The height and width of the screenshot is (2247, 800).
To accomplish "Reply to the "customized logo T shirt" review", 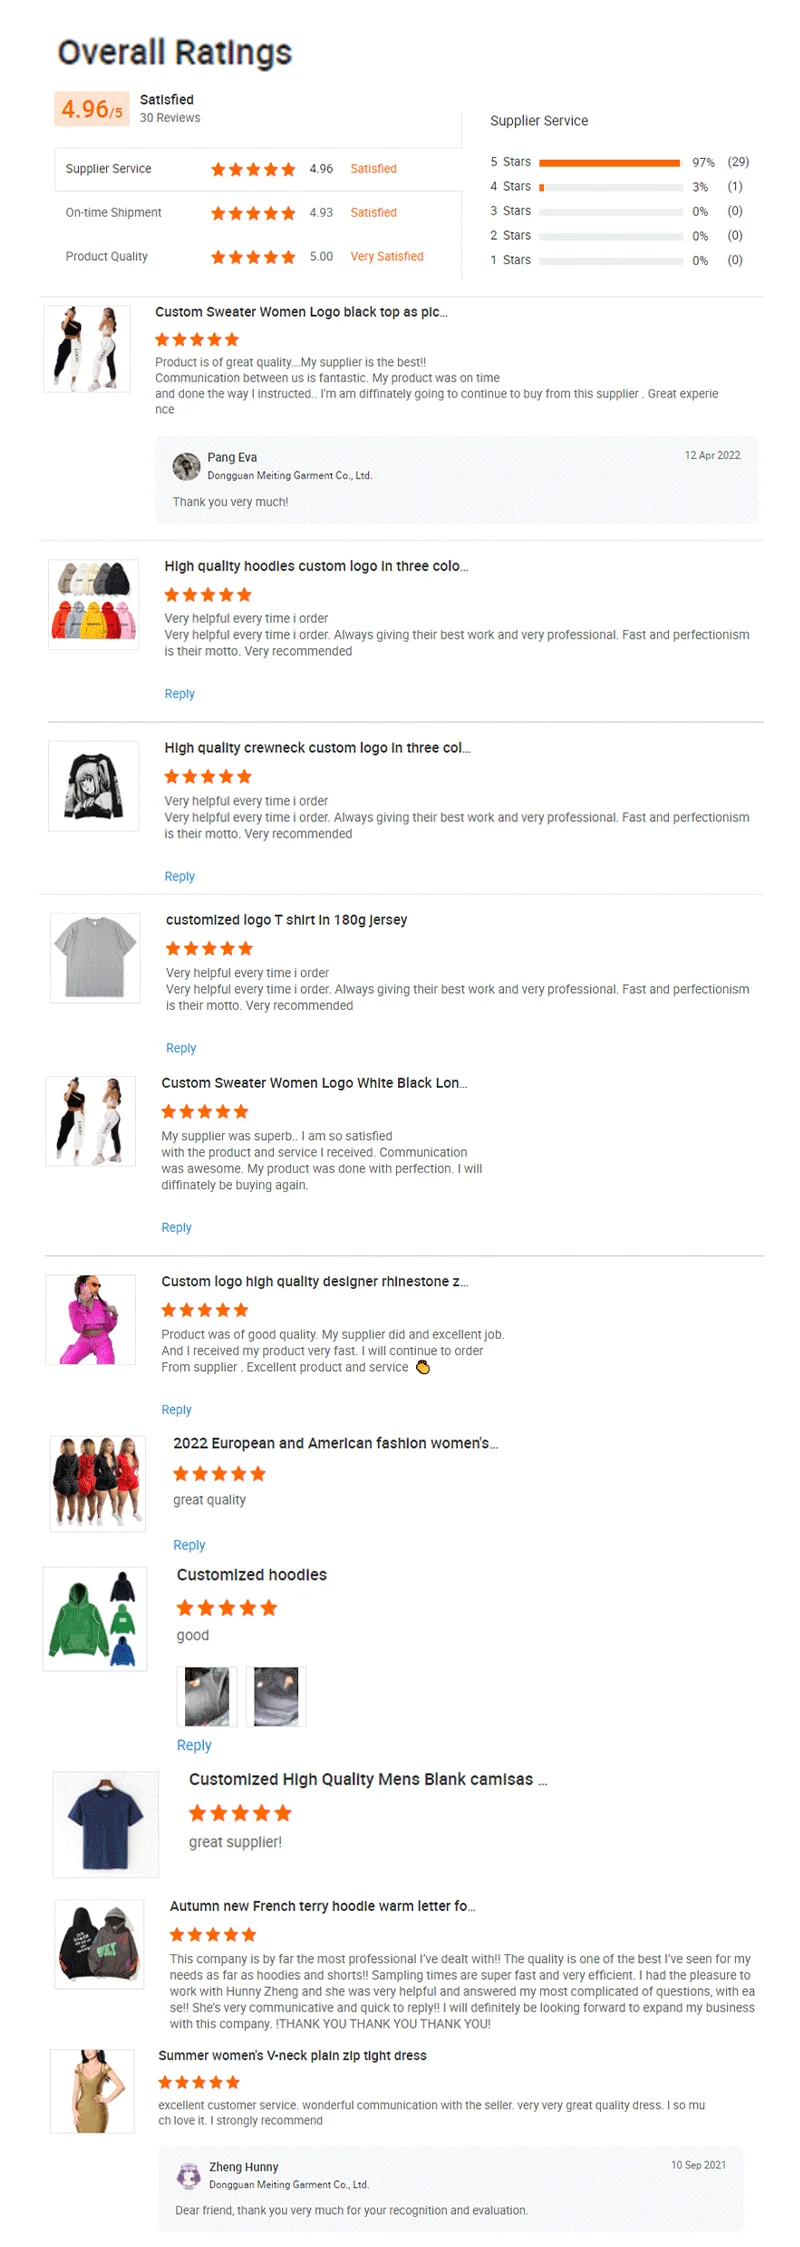I will (x=181, y=1048).
